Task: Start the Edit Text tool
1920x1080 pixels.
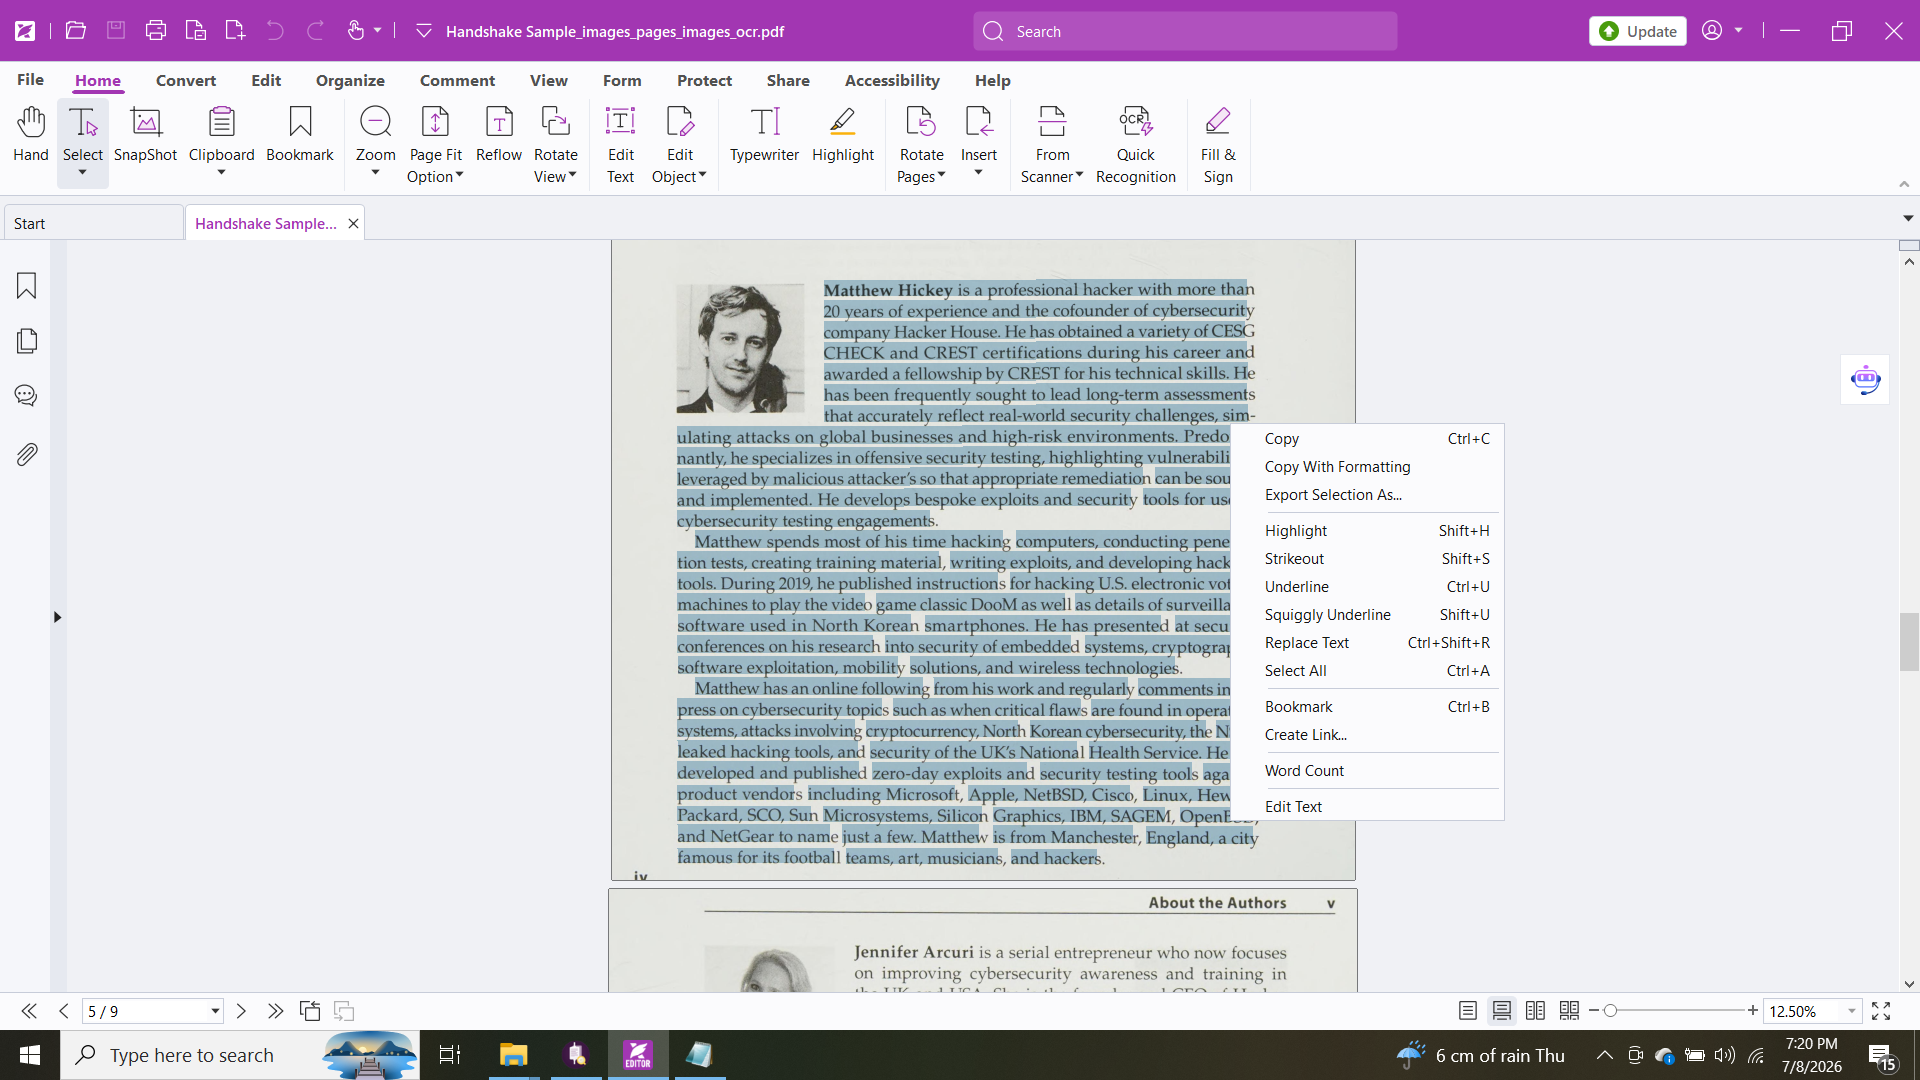Action: tap(620, 145)
